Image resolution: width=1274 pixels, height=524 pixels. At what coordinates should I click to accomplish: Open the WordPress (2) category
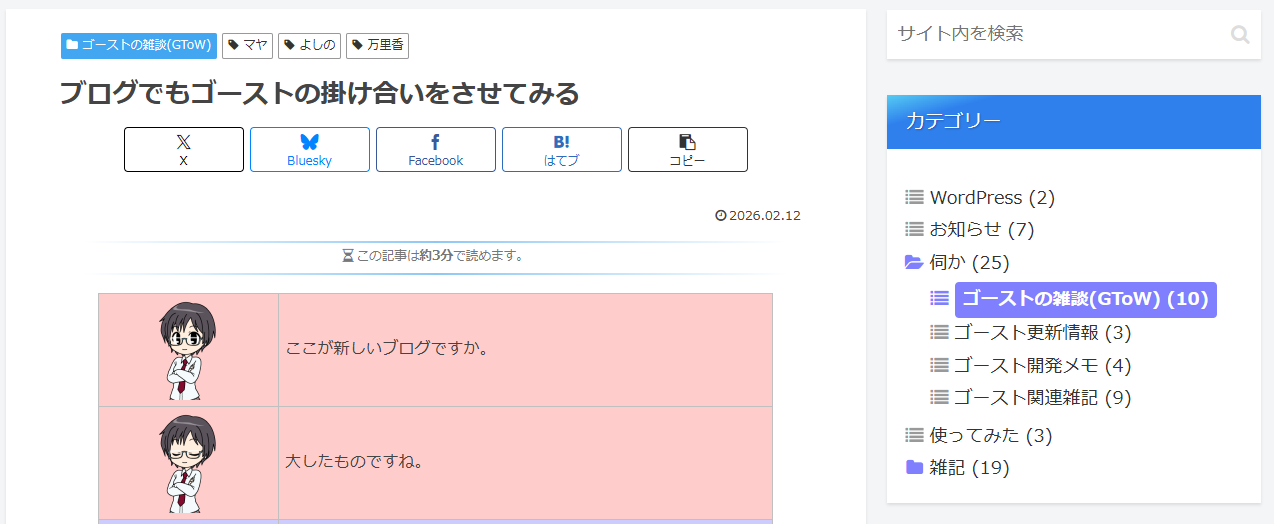992,198
